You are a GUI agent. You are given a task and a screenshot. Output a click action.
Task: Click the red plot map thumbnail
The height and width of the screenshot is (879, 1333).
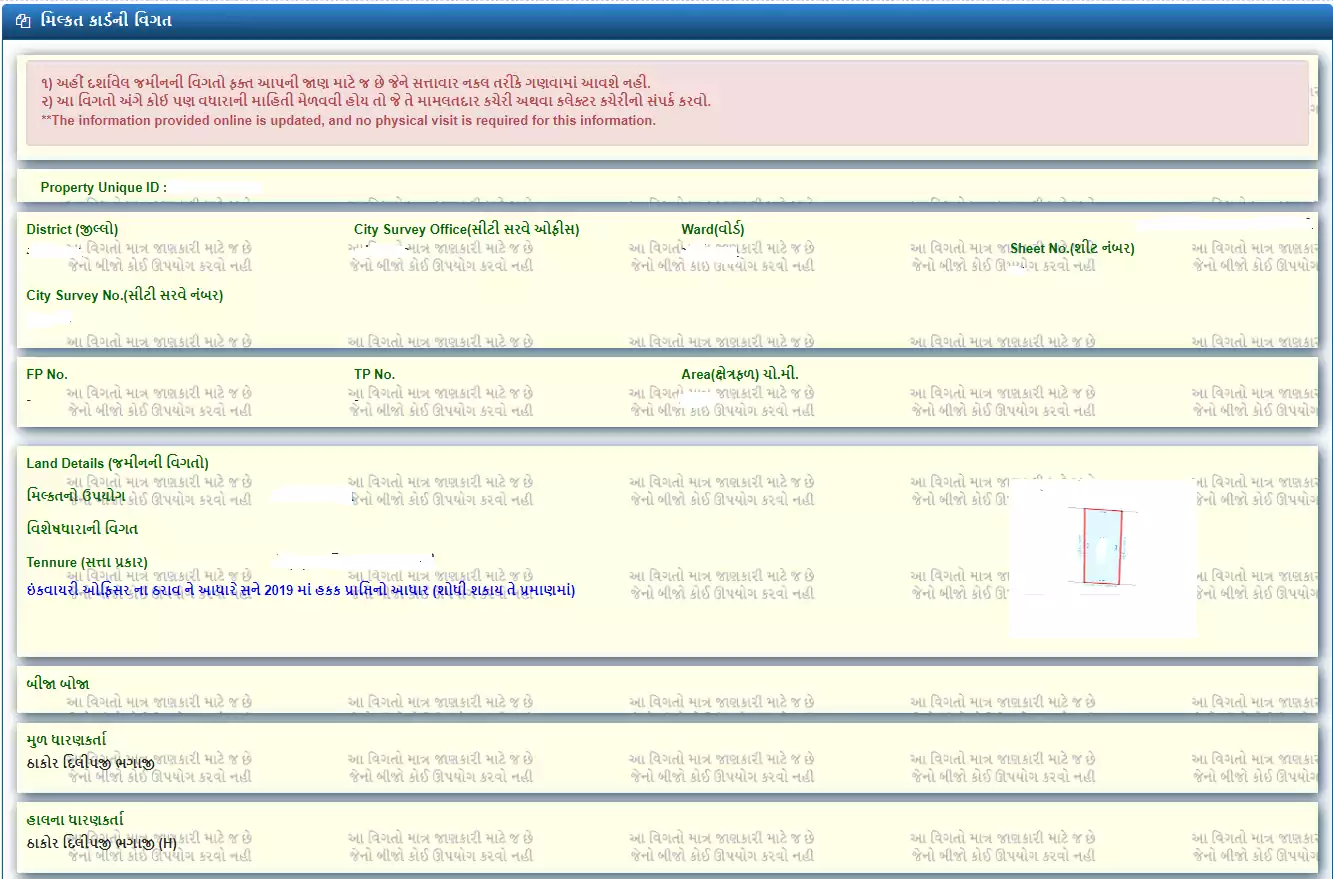coord(1102,546)
